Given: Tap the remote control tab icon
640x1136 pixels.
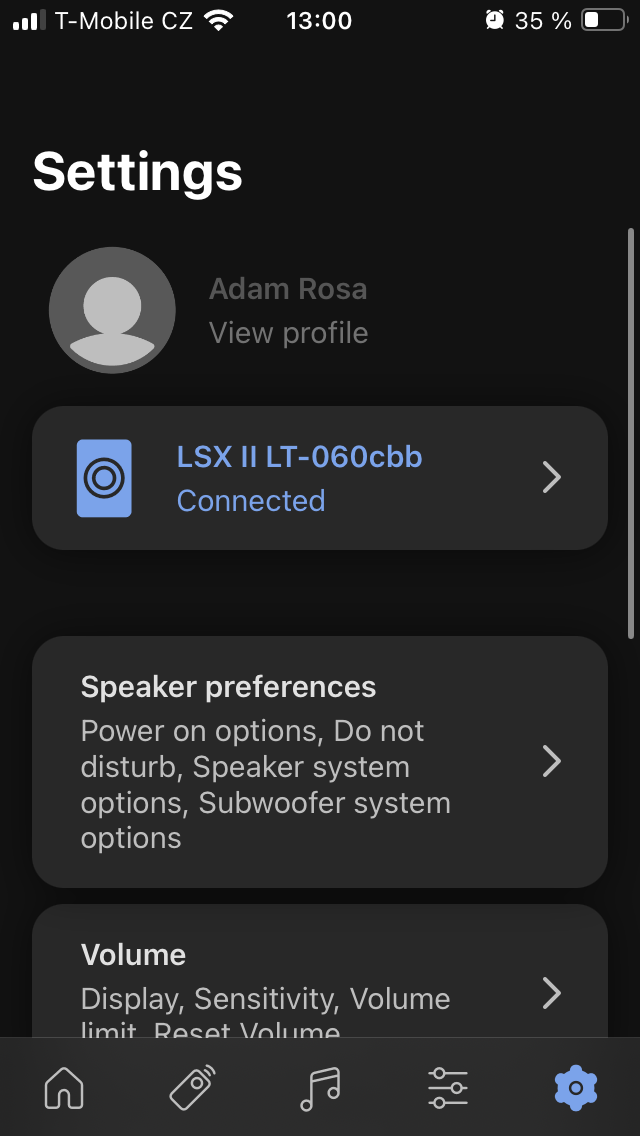Looking at the screenshot, I should point(192,1088).
